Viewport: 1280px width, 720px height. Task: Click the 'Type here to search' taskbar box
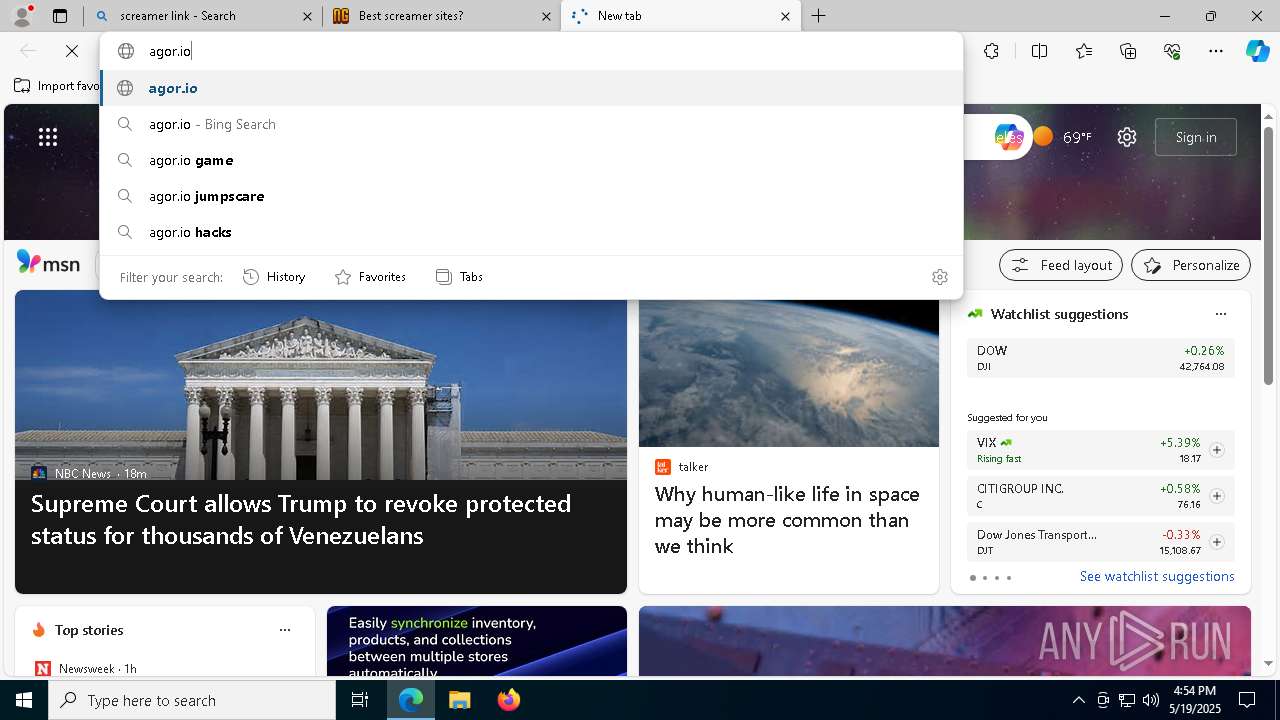192,700
